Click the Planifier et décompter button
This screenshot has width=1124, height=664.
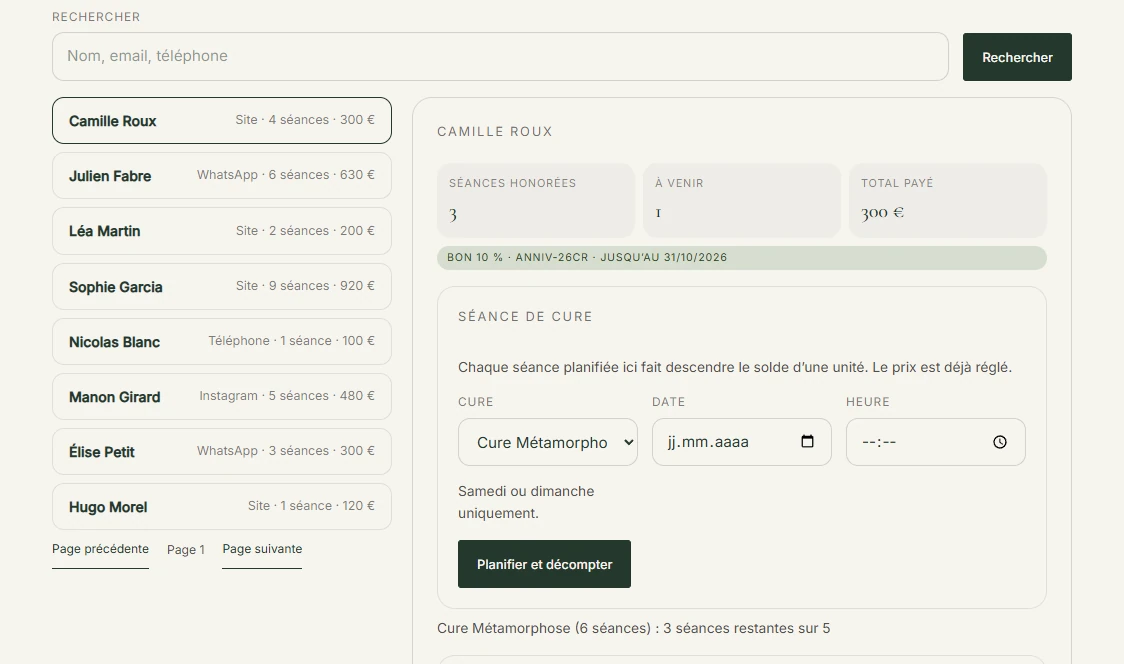pos(544,564)
